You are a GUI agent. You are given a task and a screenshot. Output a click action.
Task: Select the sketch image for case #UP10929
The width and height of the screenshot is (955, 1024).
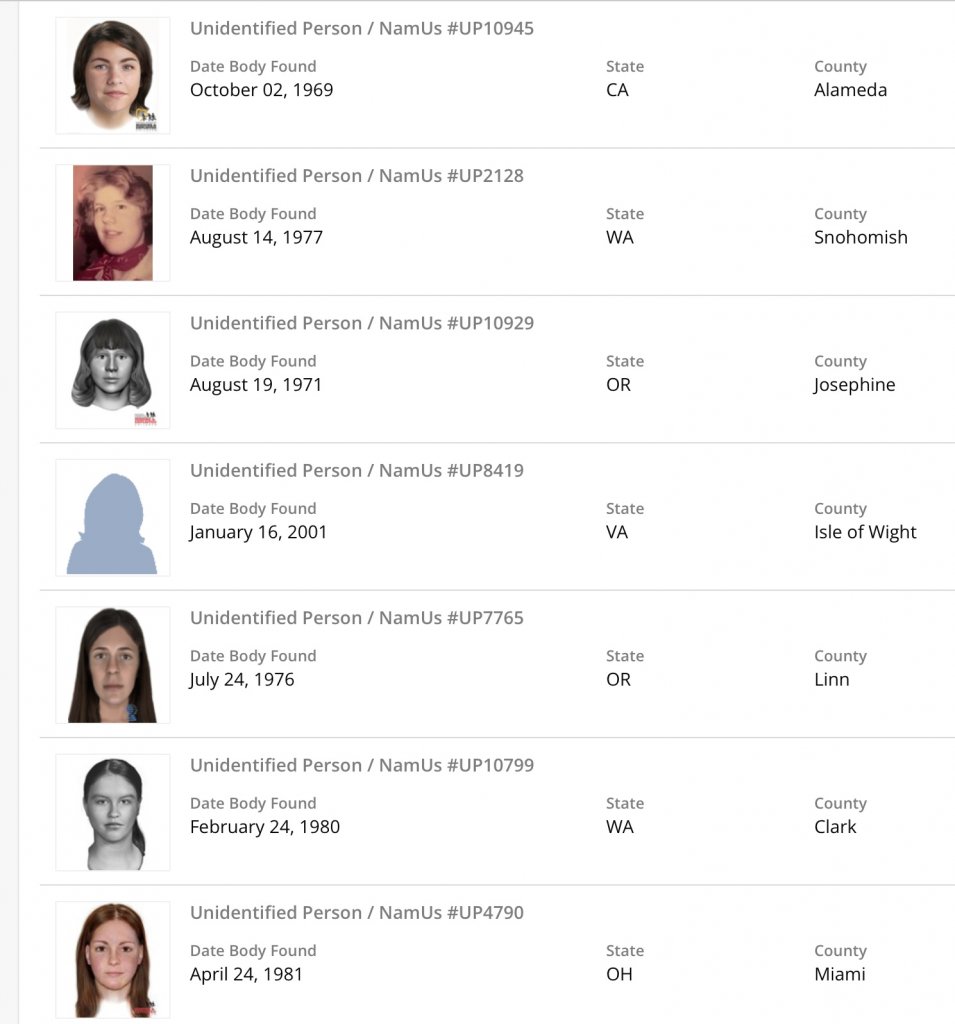[x=112, y=370]
